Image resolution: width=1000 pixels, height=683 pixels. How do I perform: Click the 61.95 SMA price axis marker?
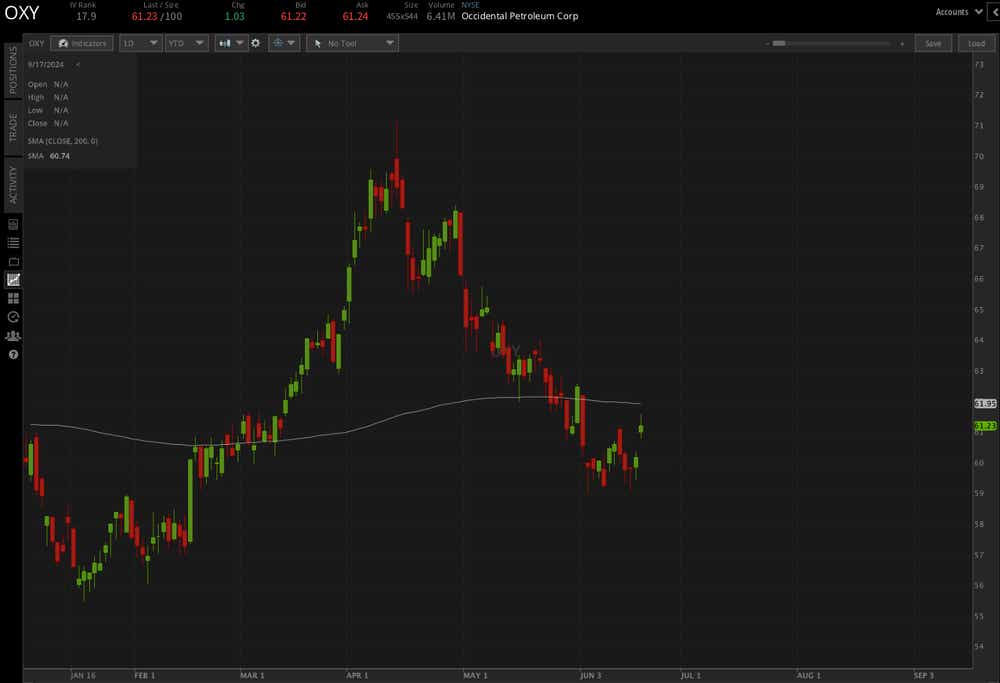click(985, 404)
